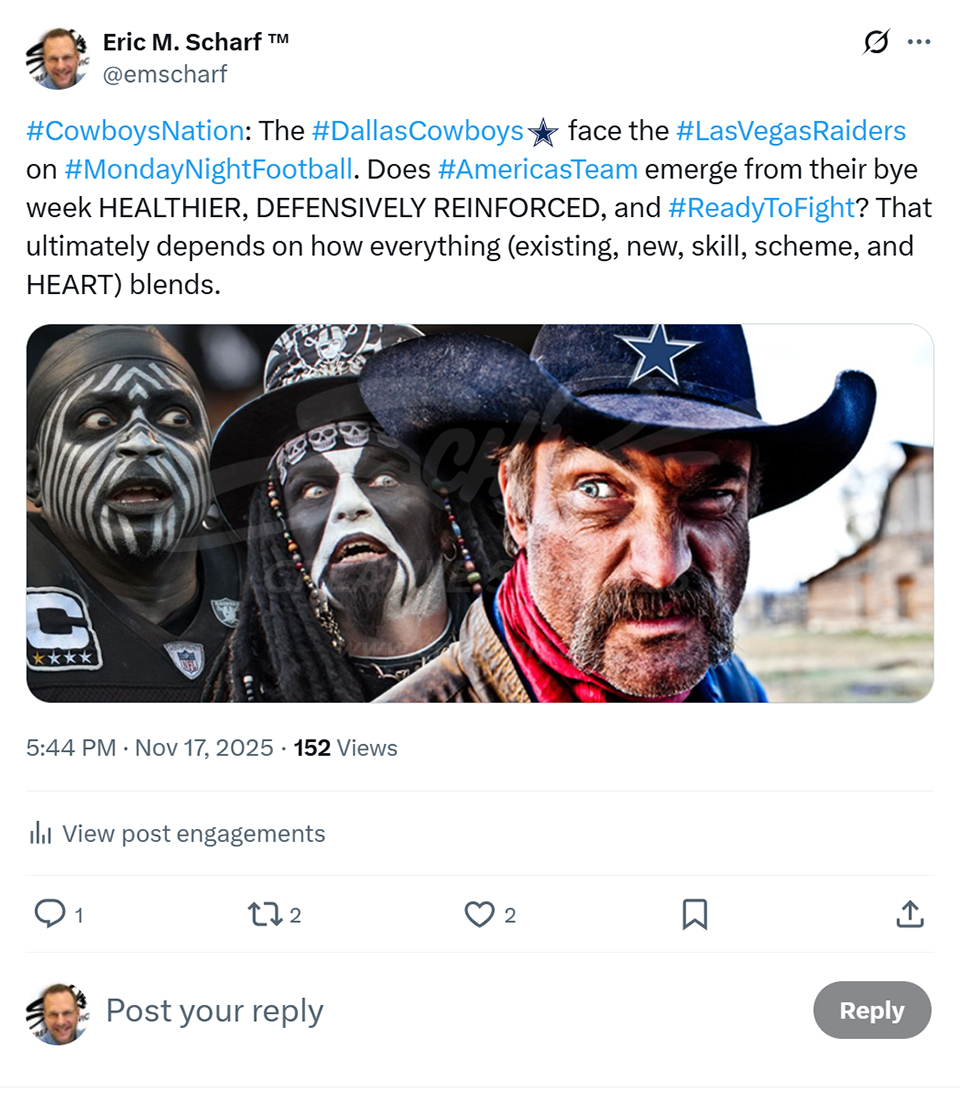Screen dimensions: 960x1100
Task: Click the reply speech bubble icon
Action: (50, 913)
